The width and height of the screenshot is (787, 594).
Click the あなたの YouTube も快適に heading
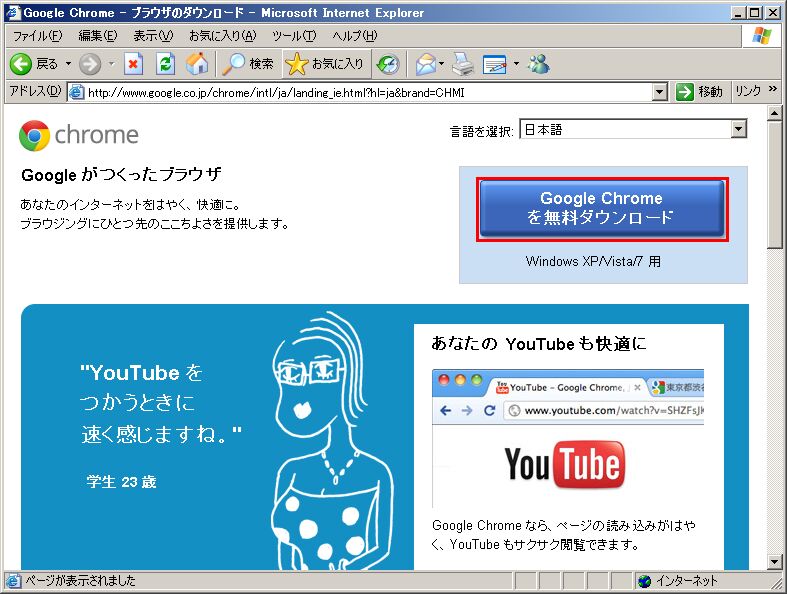[x=539, y=344]
